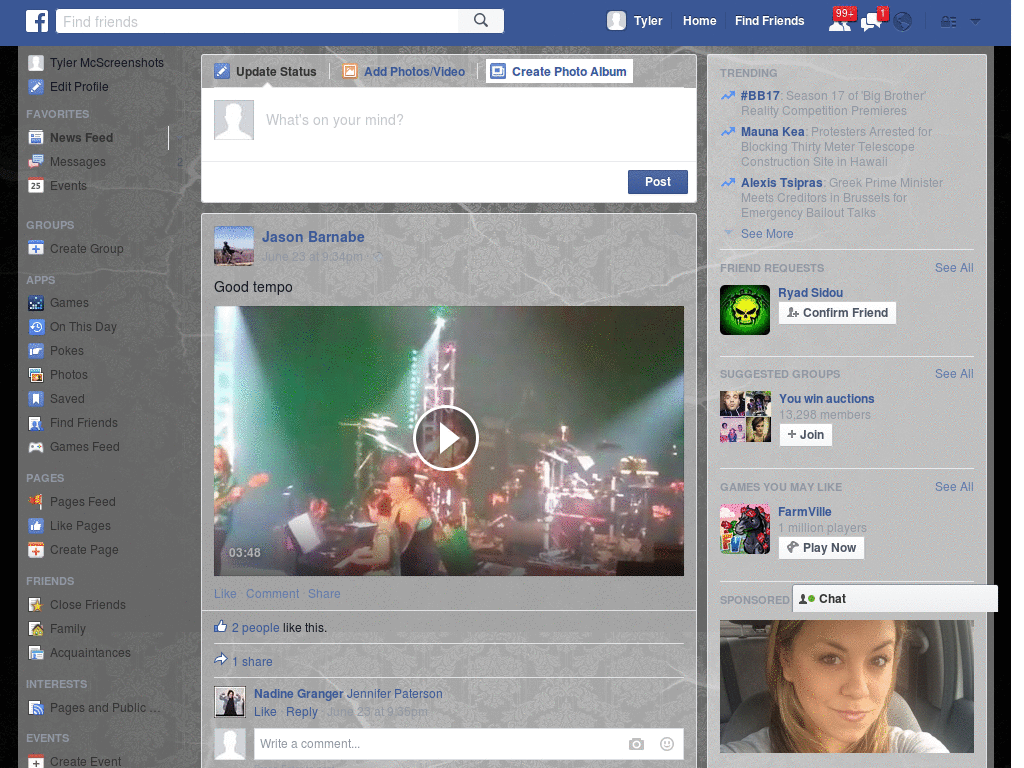Image resolution: width=1024 pixels, height=768 pixels.
Task: Click the Games app icon
Action: pos(36,303)
